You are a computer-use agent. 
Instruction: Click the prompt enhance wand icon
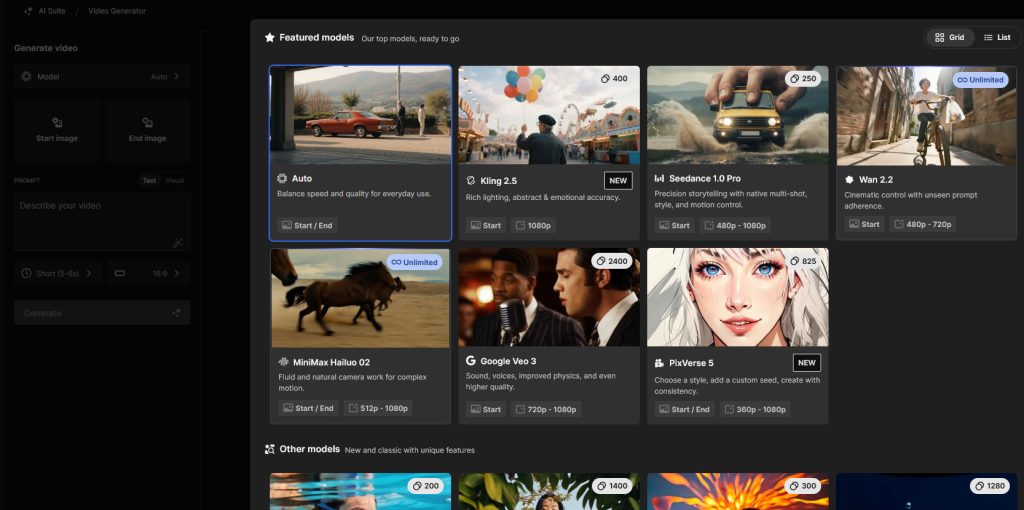point(177,243)
